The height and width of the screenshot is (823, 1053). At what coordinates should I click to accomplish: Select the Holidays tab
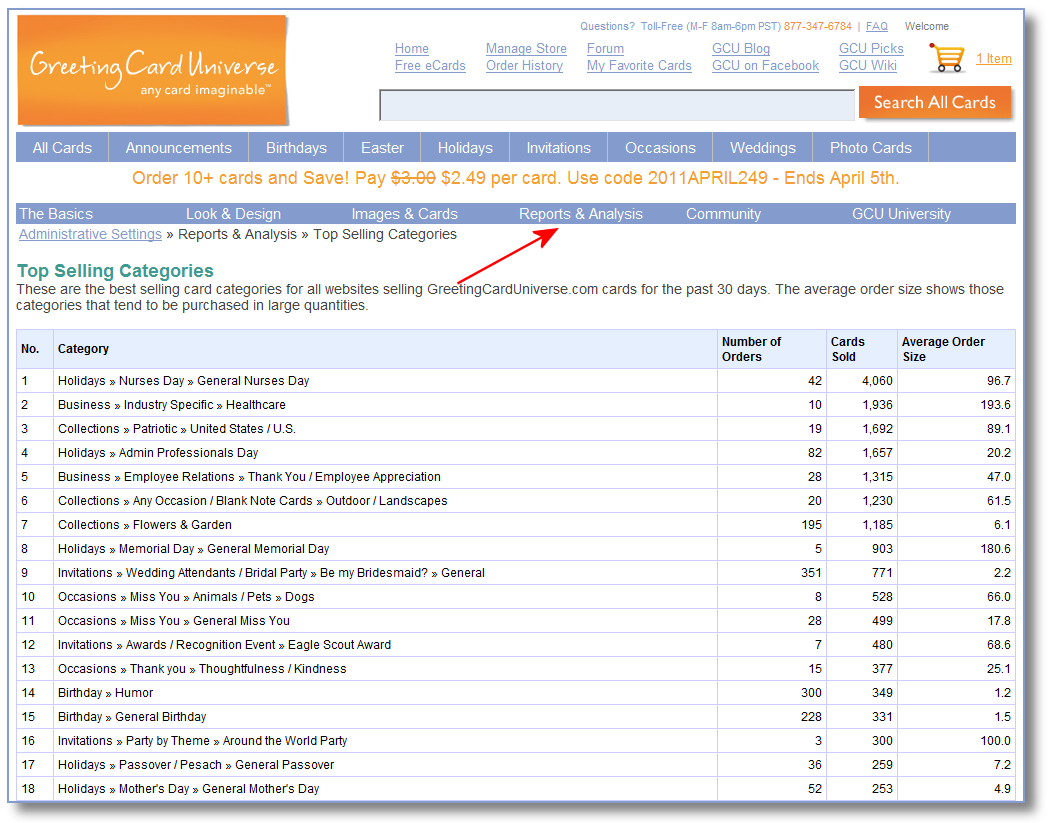465,148
